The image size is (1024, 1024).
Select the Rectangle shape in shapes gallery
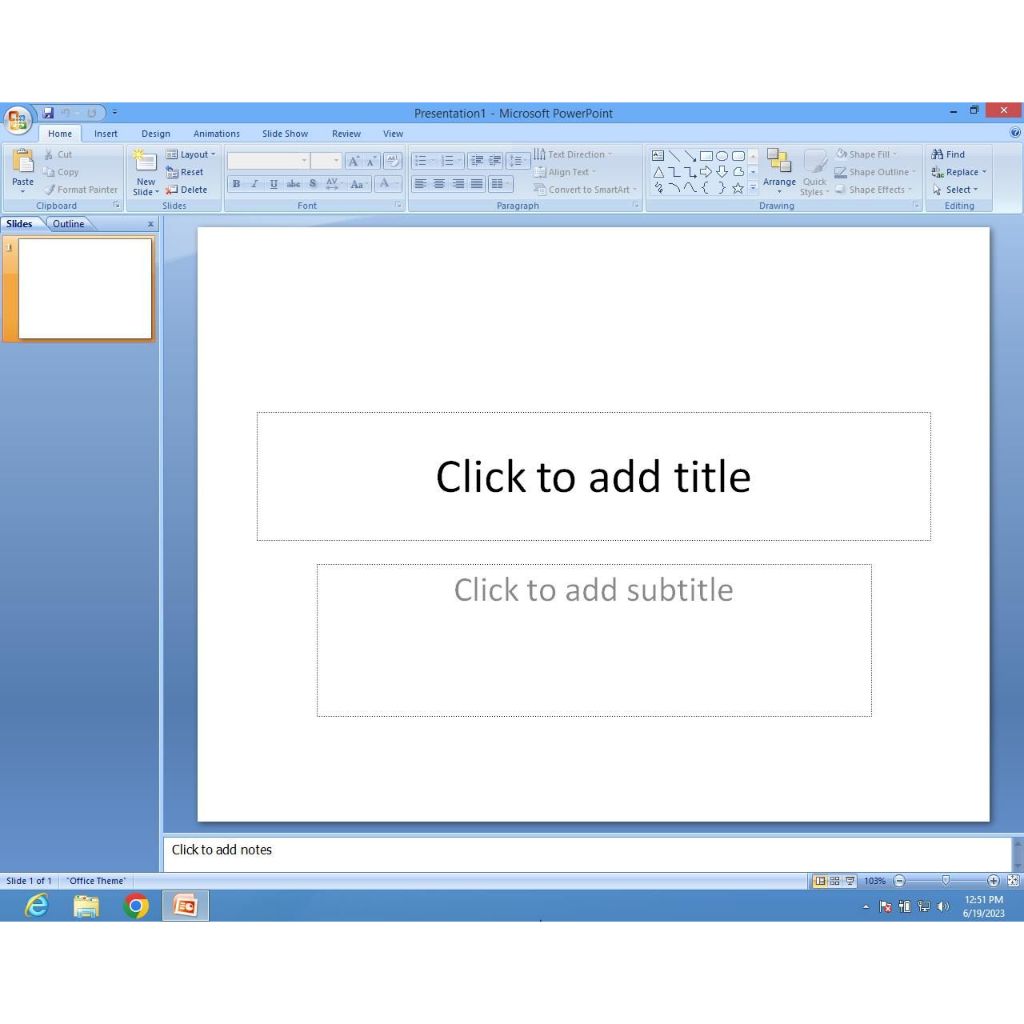[706, 155]
